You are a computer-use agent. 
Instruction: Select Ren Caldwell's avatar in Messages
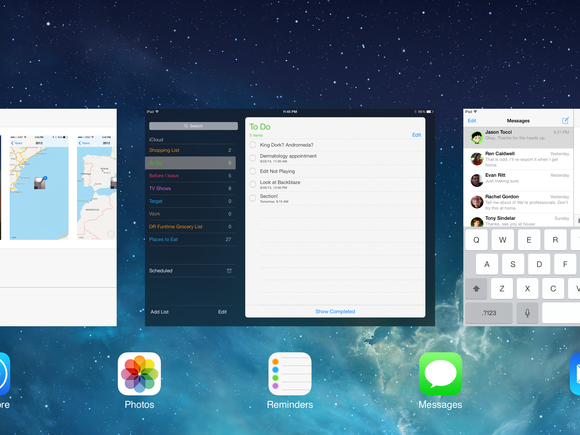pyautogui.click(x=477, y=159)
